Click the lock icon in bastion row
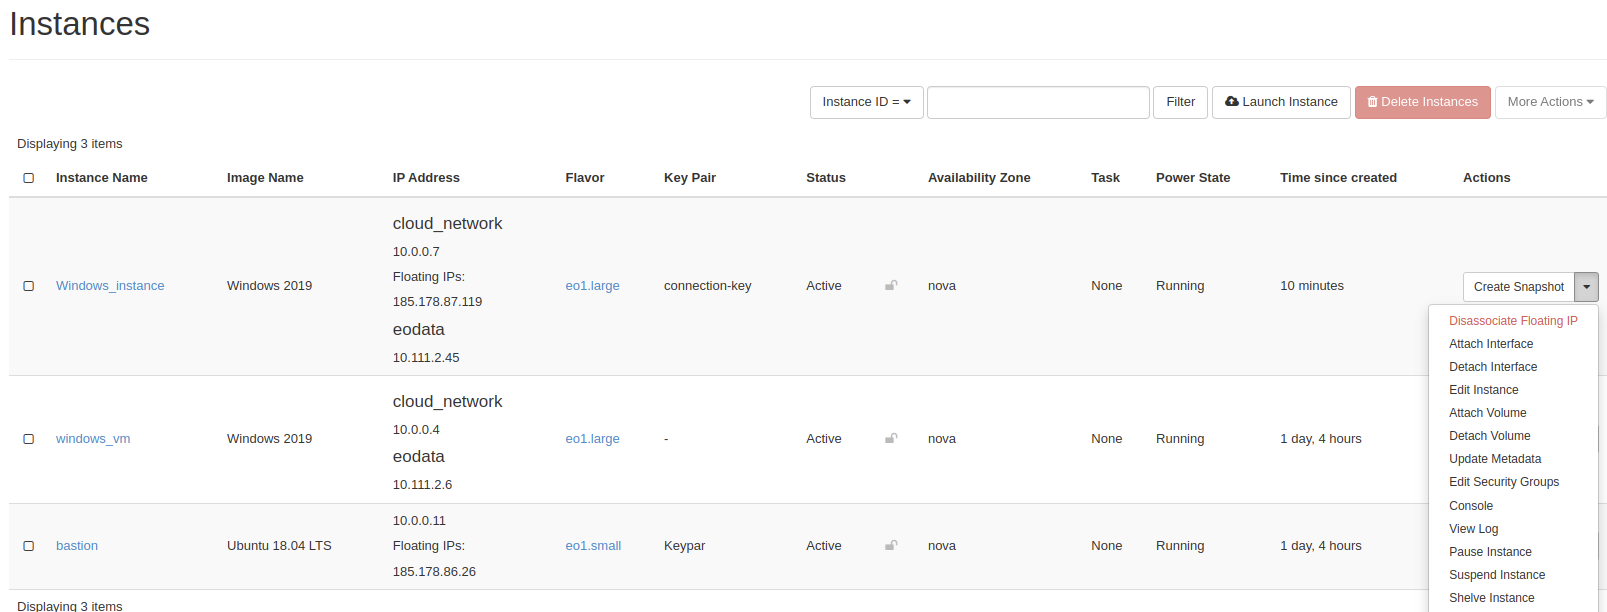Image resolution: width=1607 pixels, height=612 pixels. point(891,546)
